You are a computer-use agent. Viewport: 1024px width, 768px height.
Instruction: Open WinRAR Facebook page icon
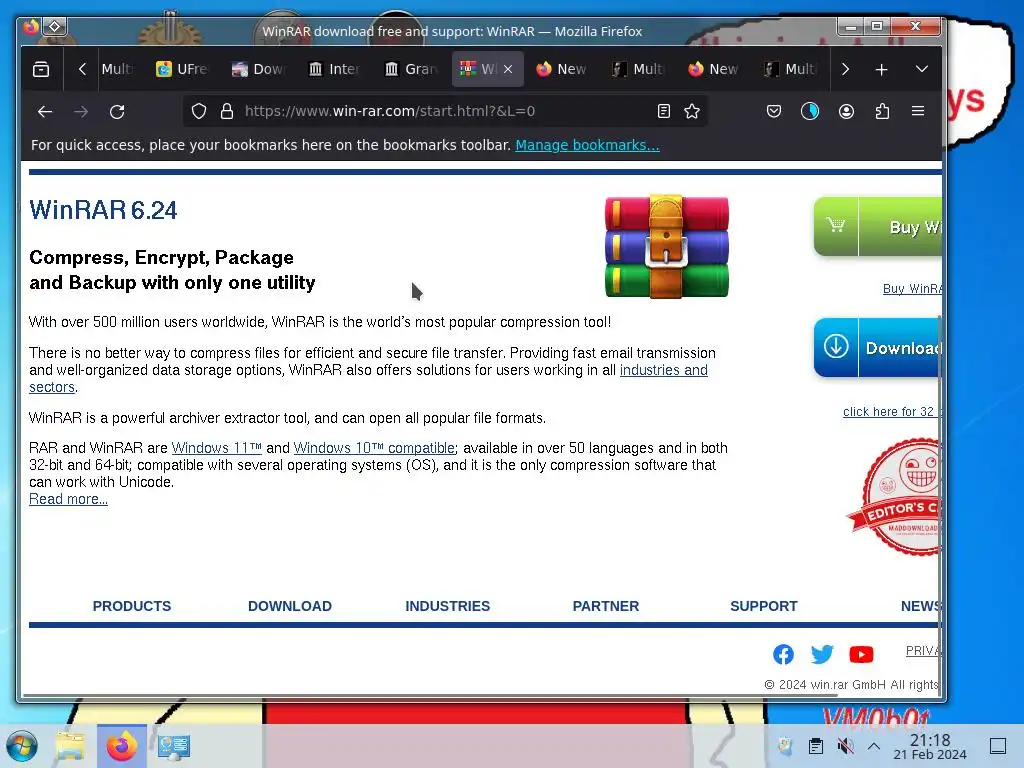[x=783, y=654]
